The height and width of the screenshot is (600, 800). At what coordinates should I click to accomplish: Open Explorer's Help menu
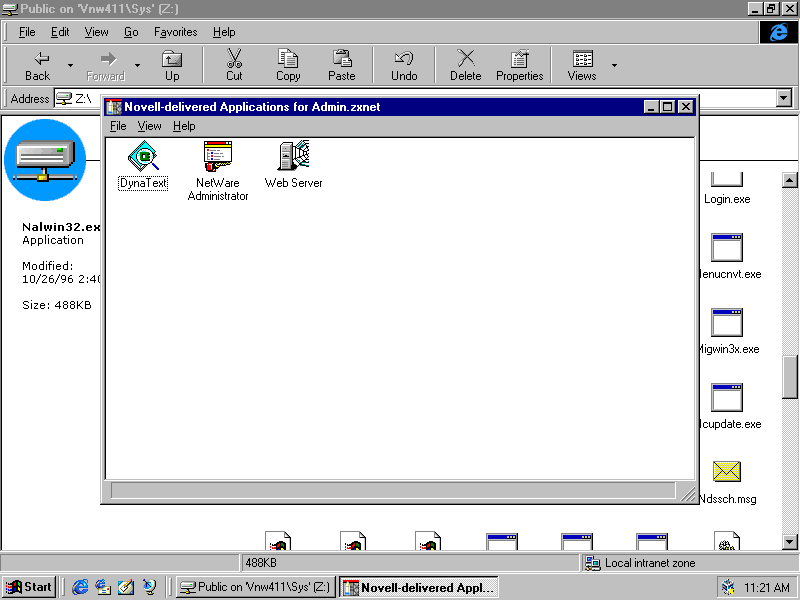pos(224,32)
